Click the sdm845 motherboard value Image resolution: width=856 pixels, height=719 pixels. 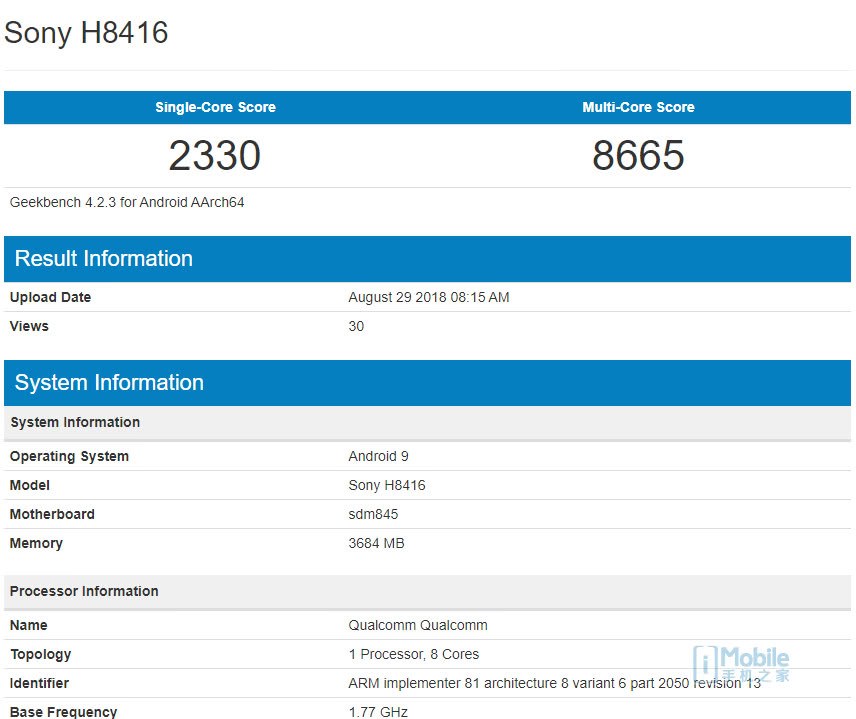[373, 514]
